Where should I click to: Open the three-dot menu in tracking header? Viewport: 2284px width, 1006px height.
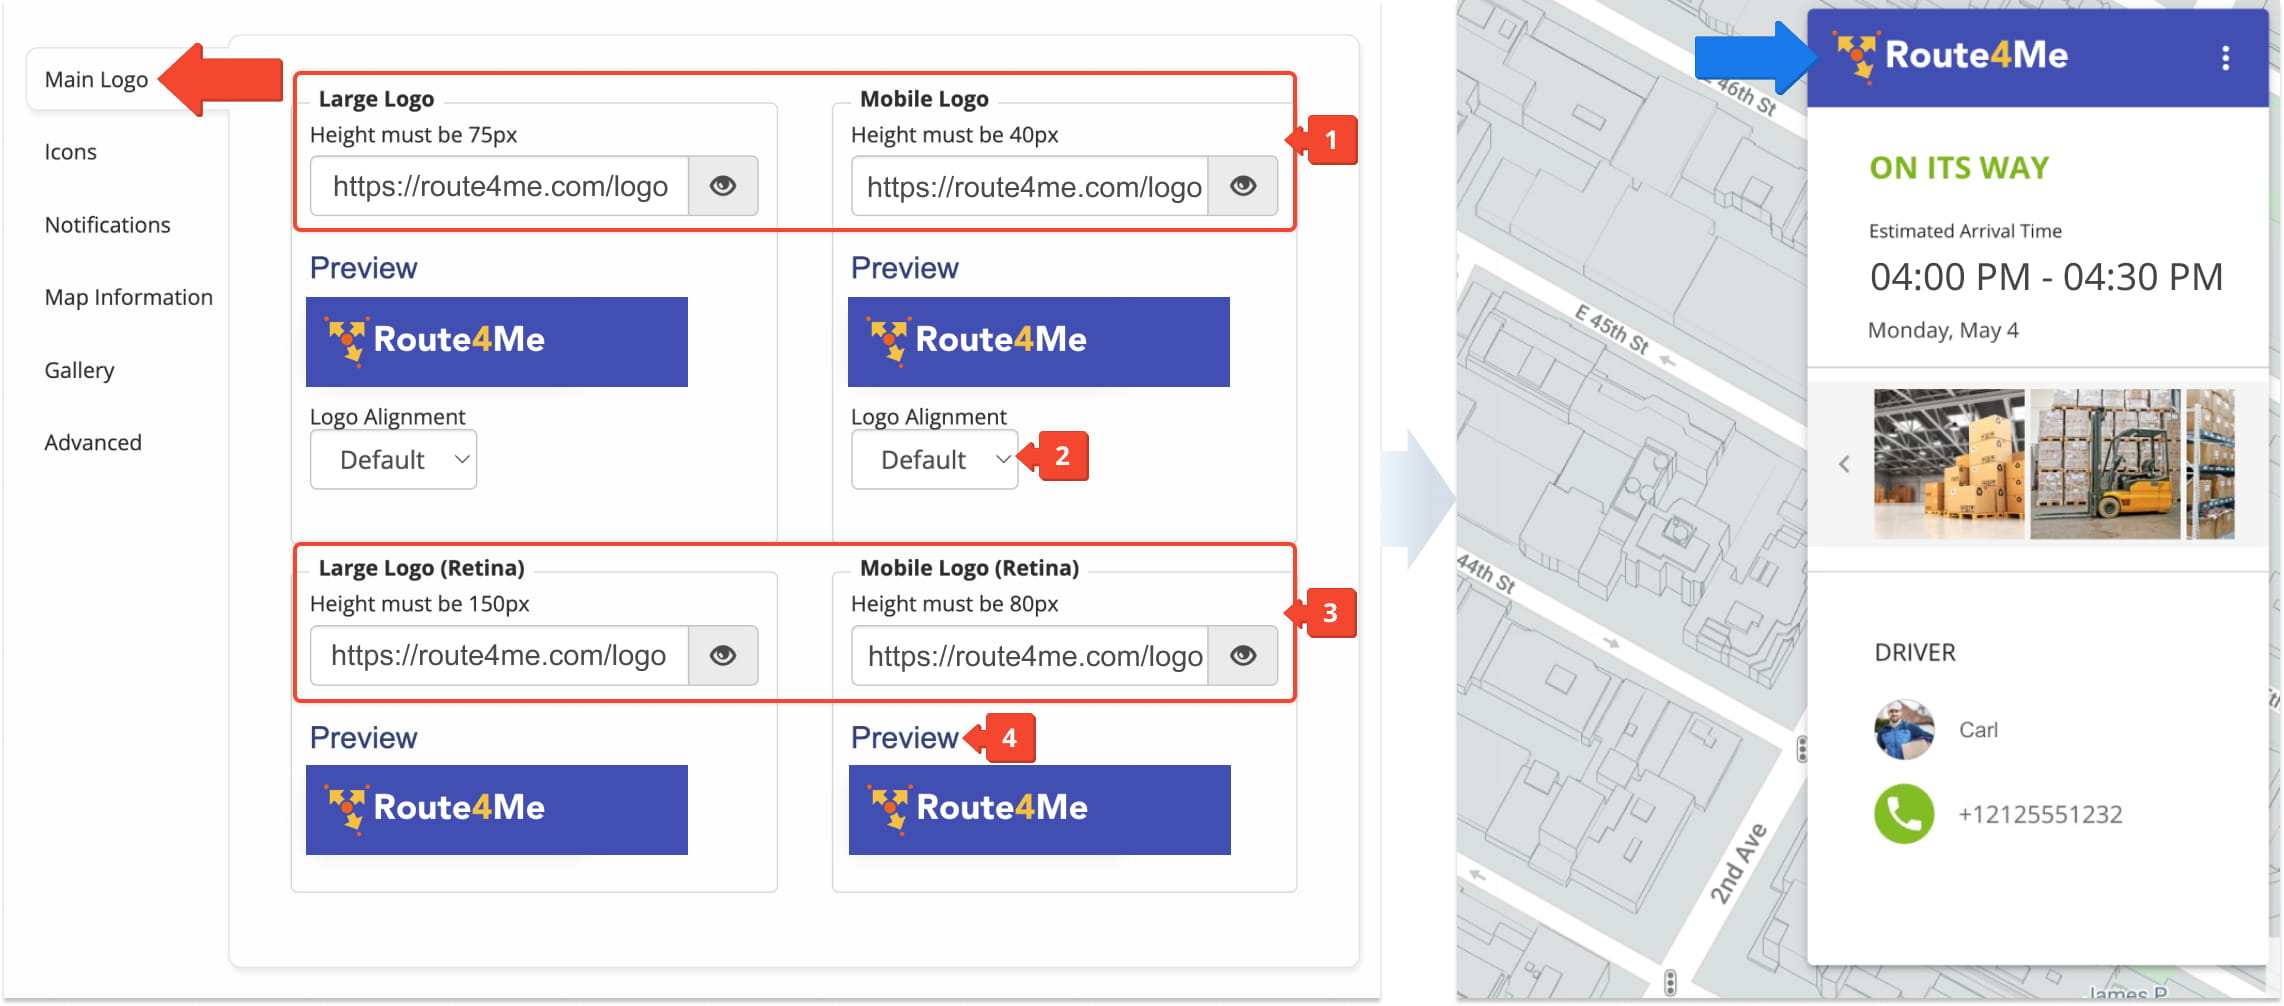click(x=2225, y=58)
